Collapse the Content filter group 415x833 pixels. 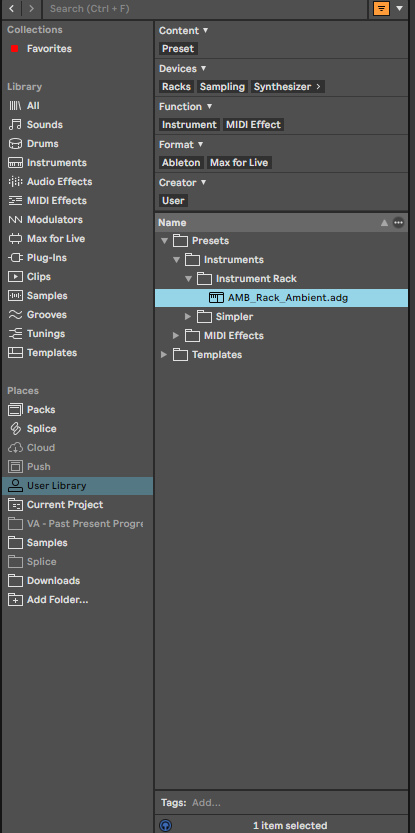tap(206, 31)
